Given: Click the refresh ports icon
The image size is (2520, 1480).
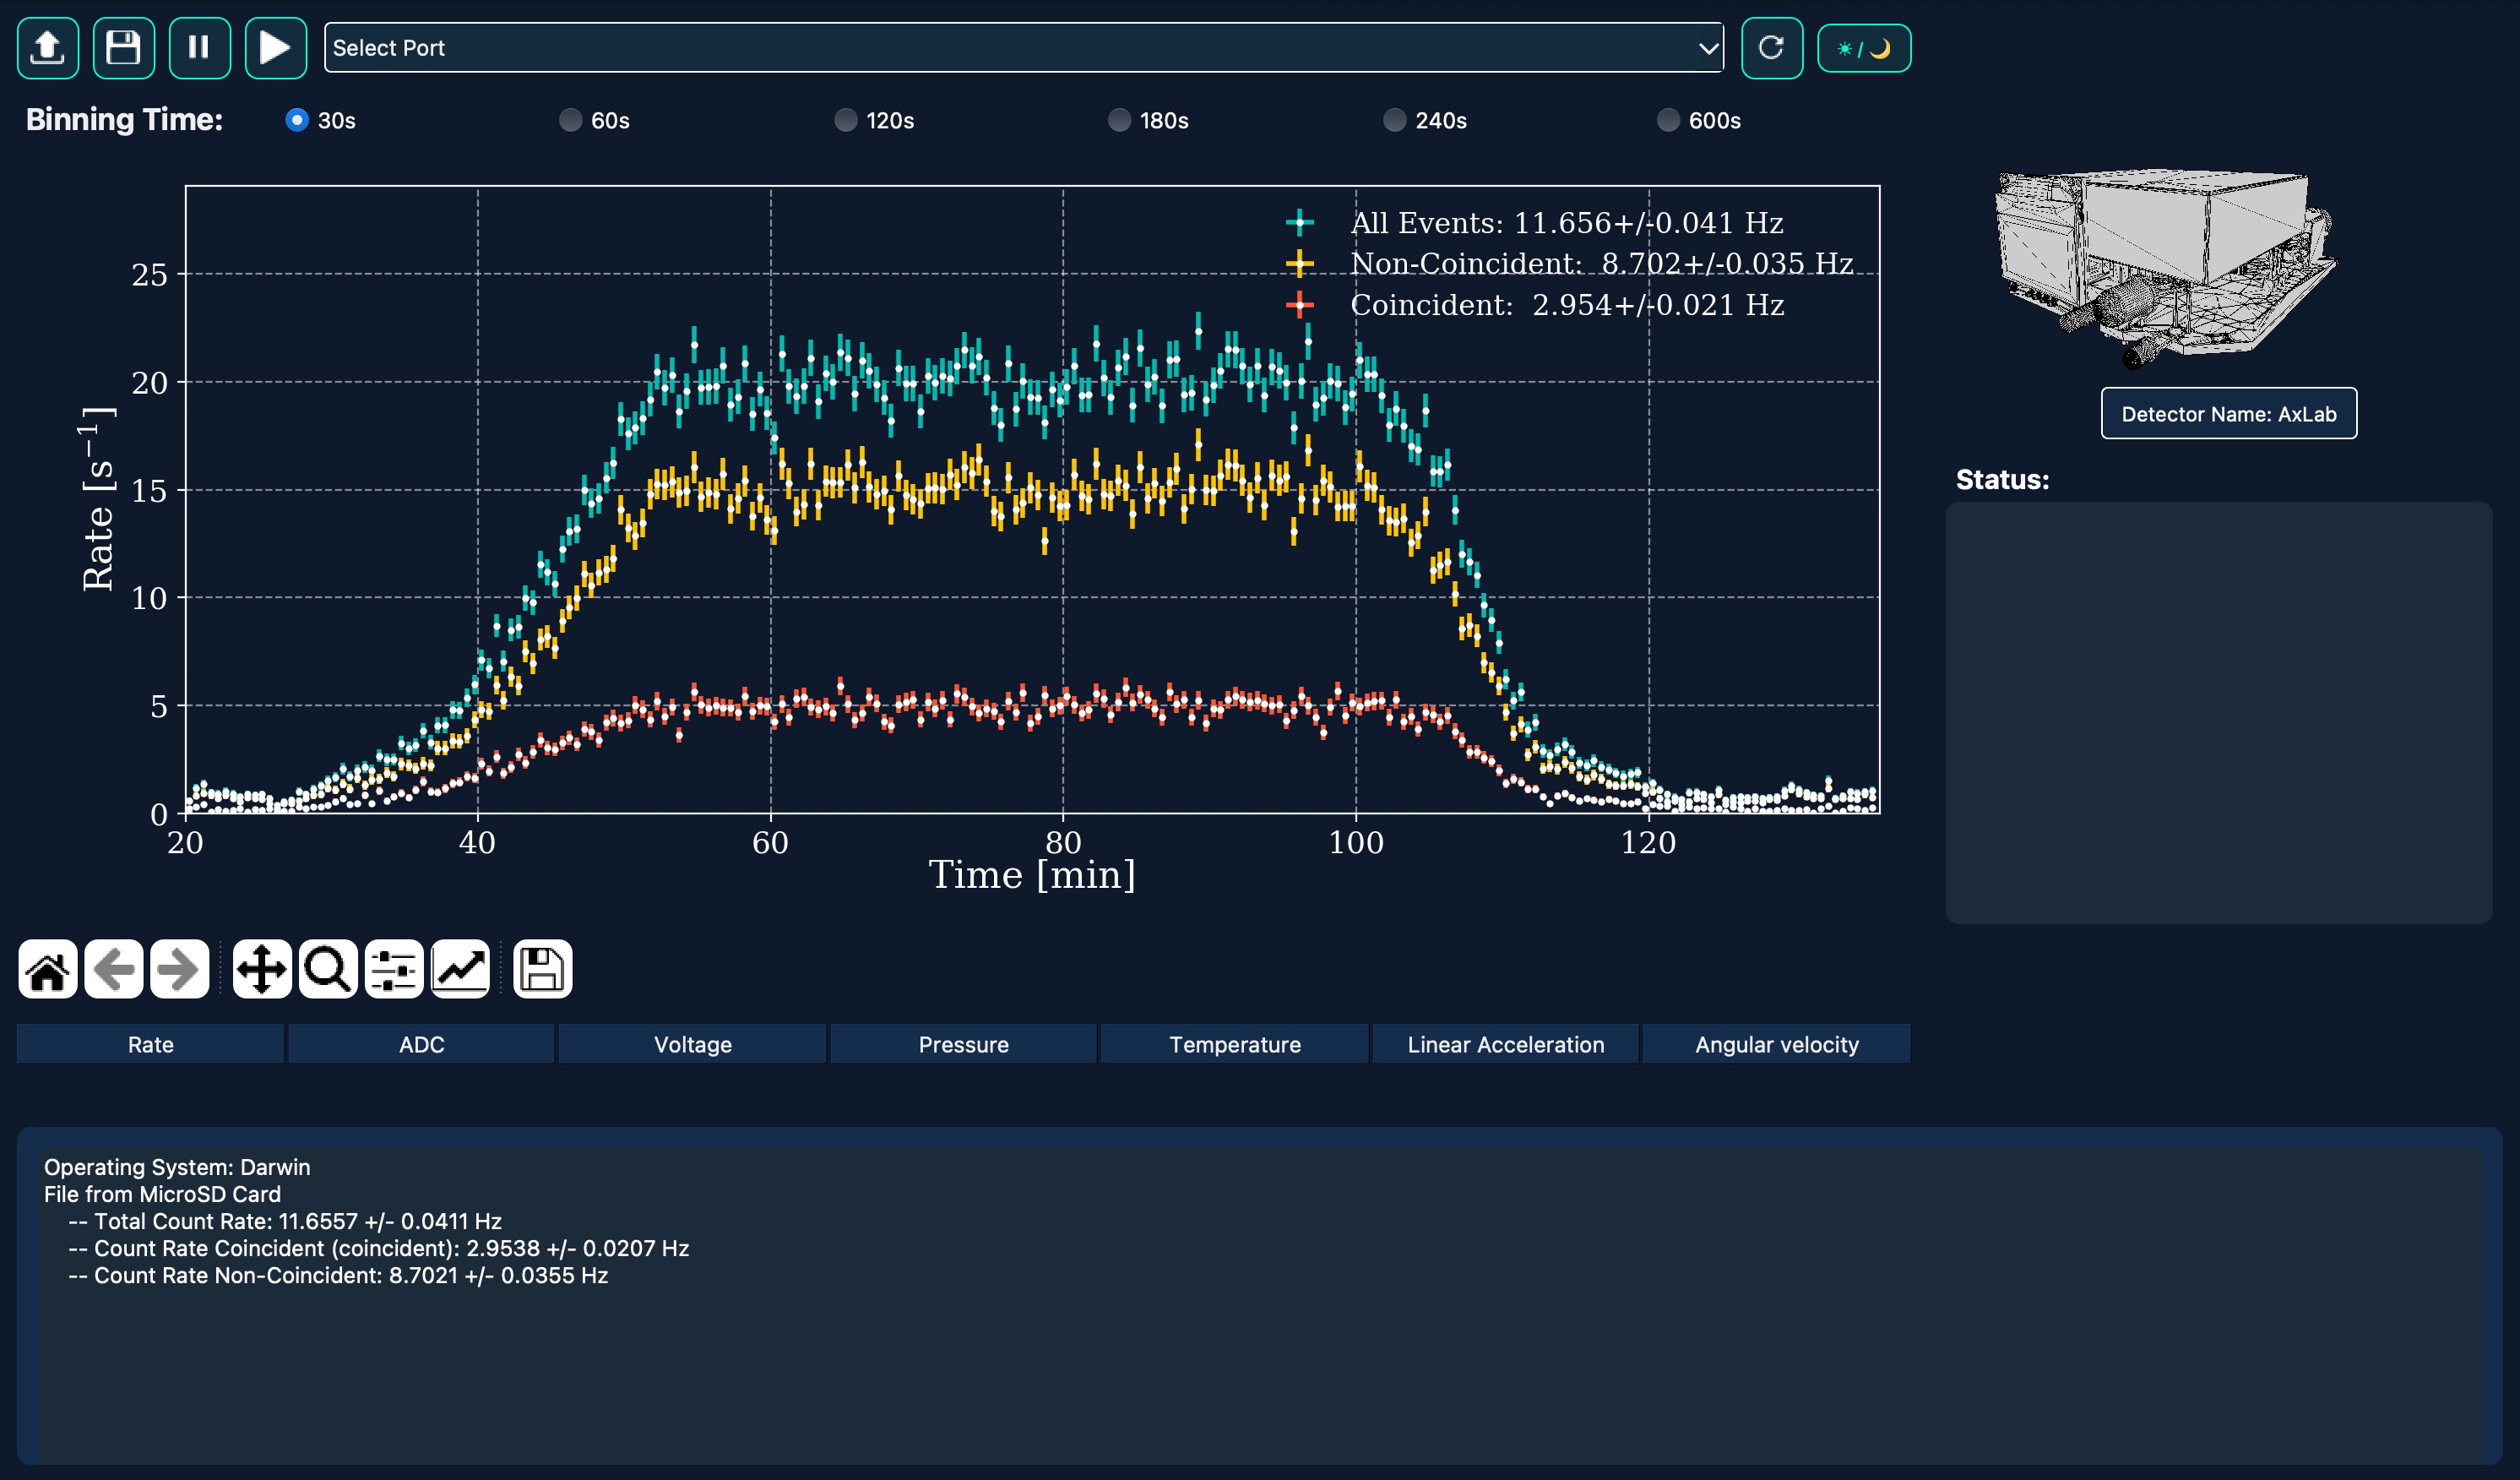Looking at the screenshot, I should point(1771,47).
